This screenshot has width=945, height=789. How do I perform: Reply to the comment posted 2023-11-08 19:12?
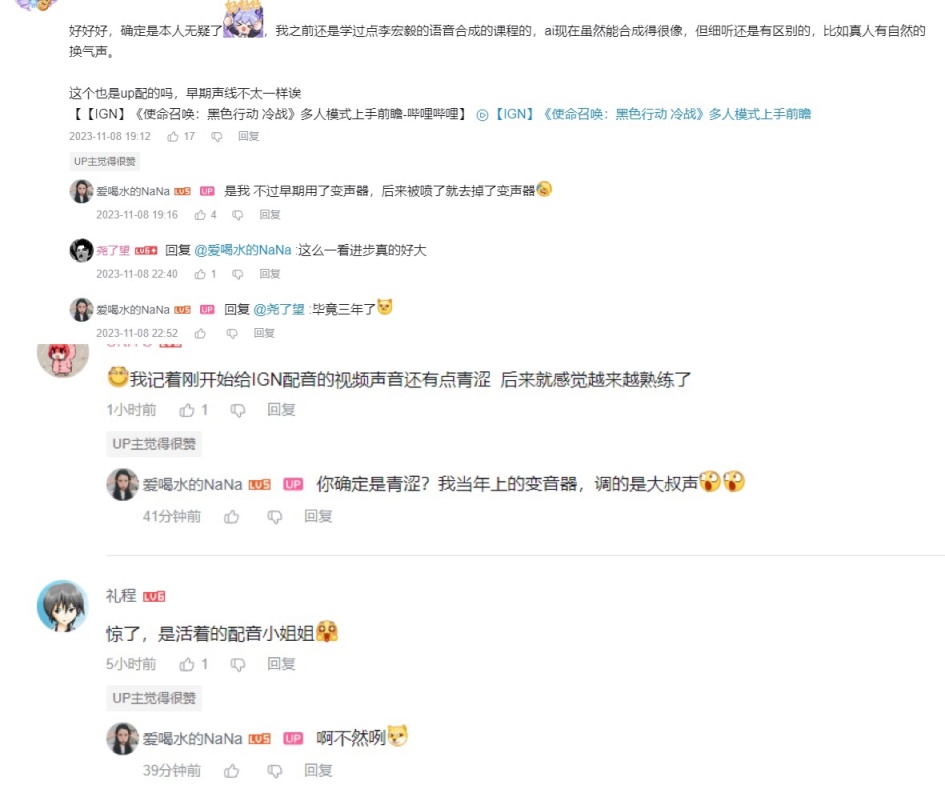coord(248,137)
